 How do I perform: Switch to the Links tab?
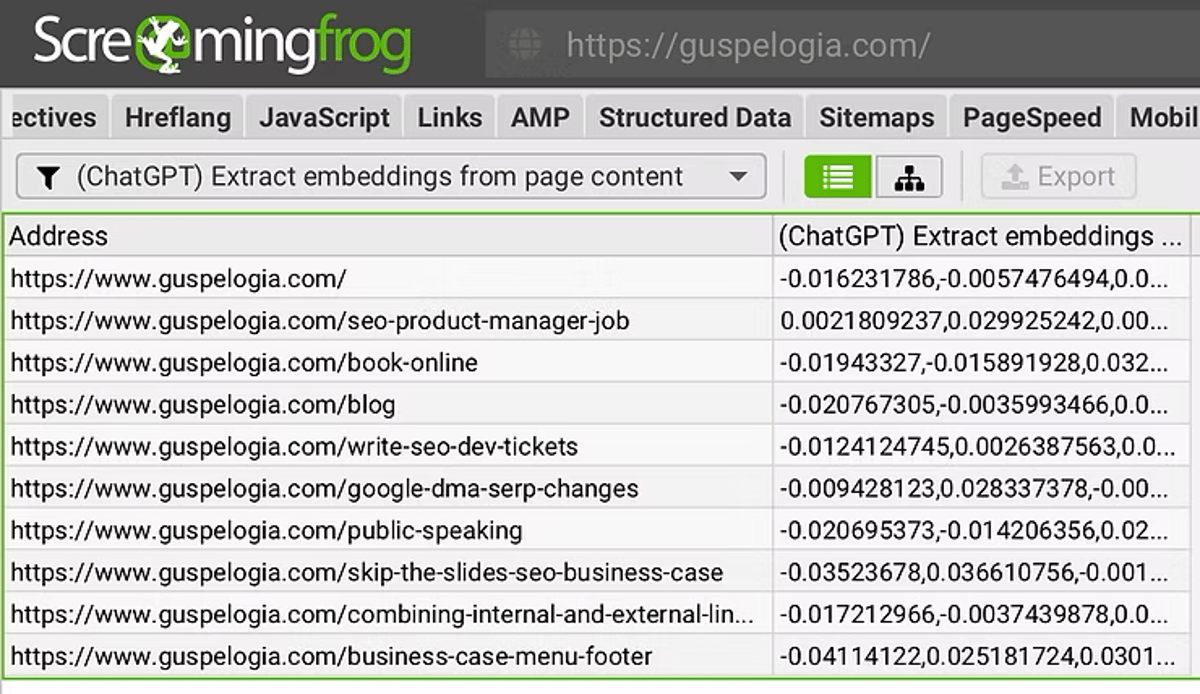coord(450,118)
